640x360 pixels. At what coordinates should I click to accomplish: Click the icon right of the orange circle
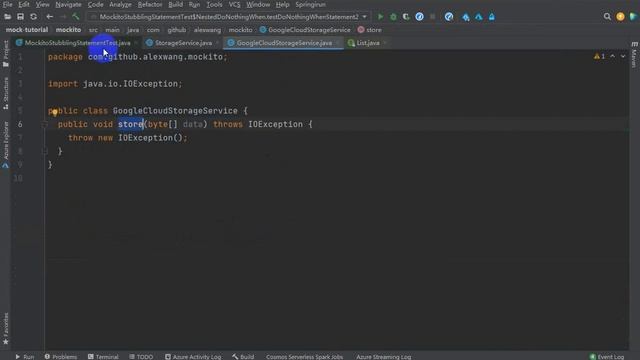tap(633, 17)
